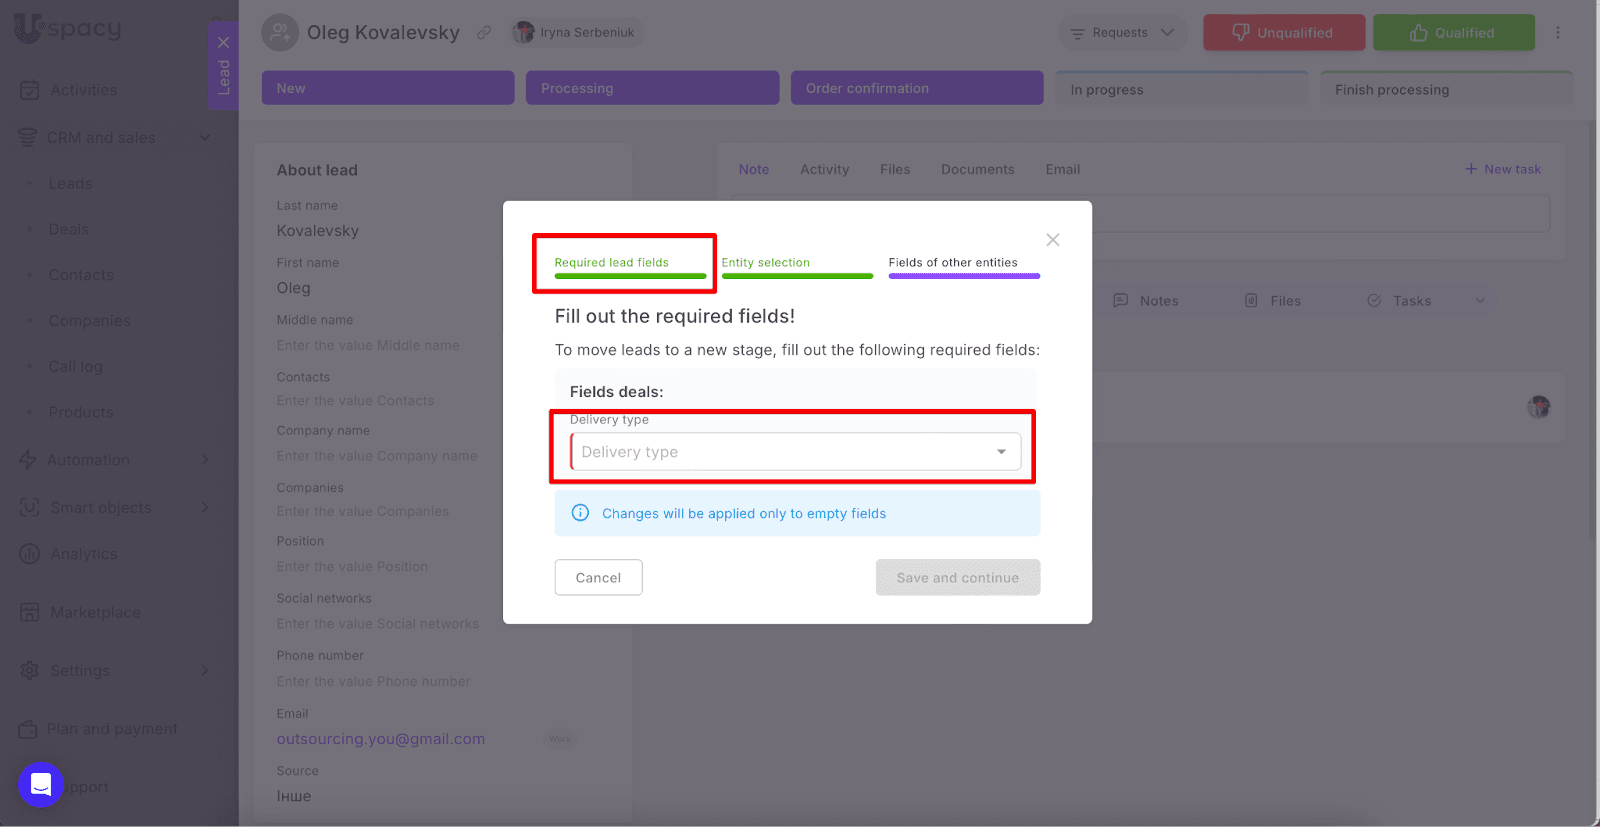
Task: Expand the Requests dropdown
Action: click(x=1122, y=33)
